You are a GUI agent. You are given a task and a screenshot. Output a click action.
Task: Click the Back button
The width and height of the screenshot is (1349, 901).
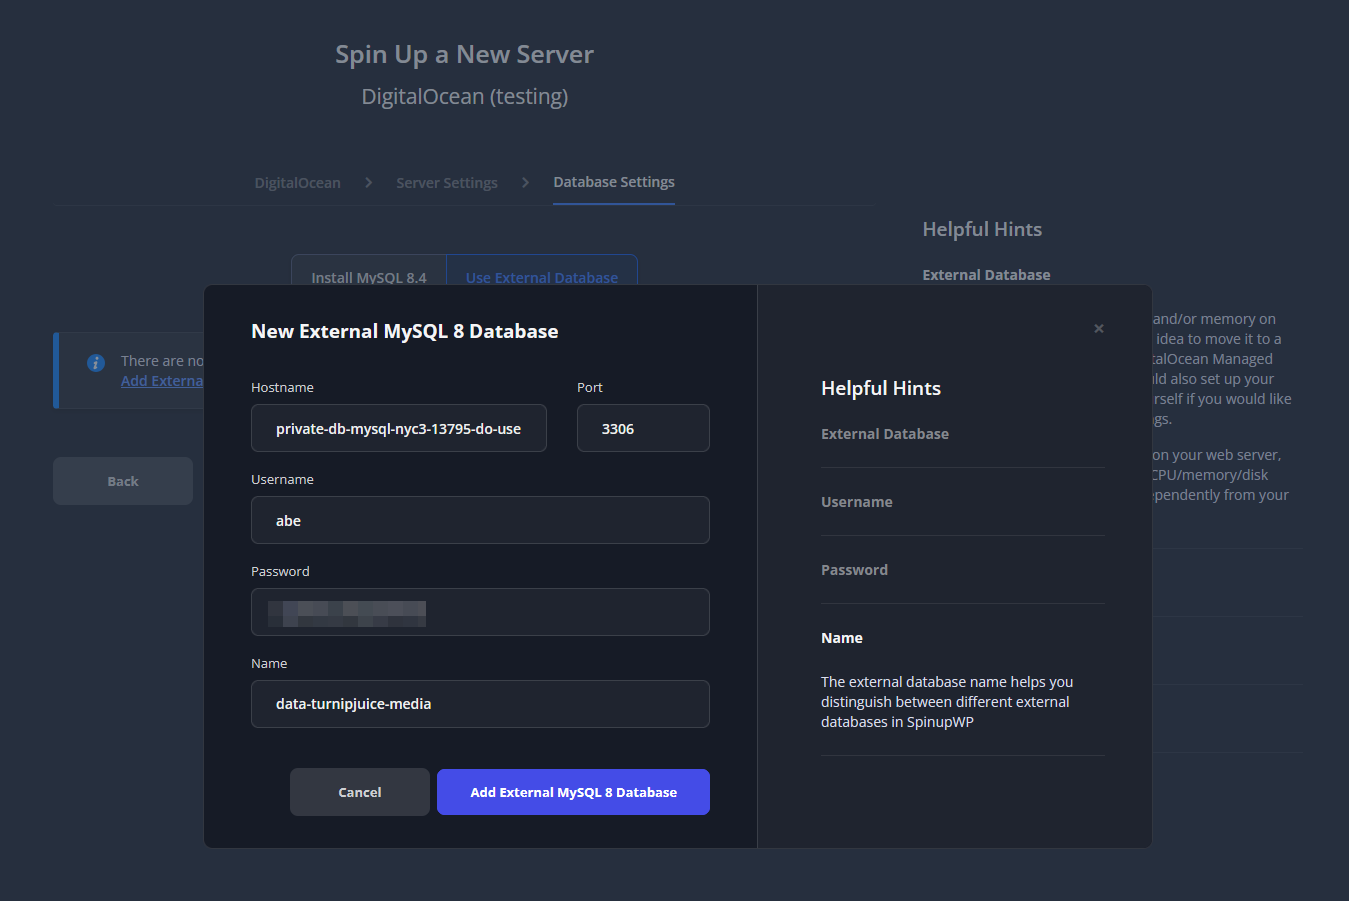[123, 482]
